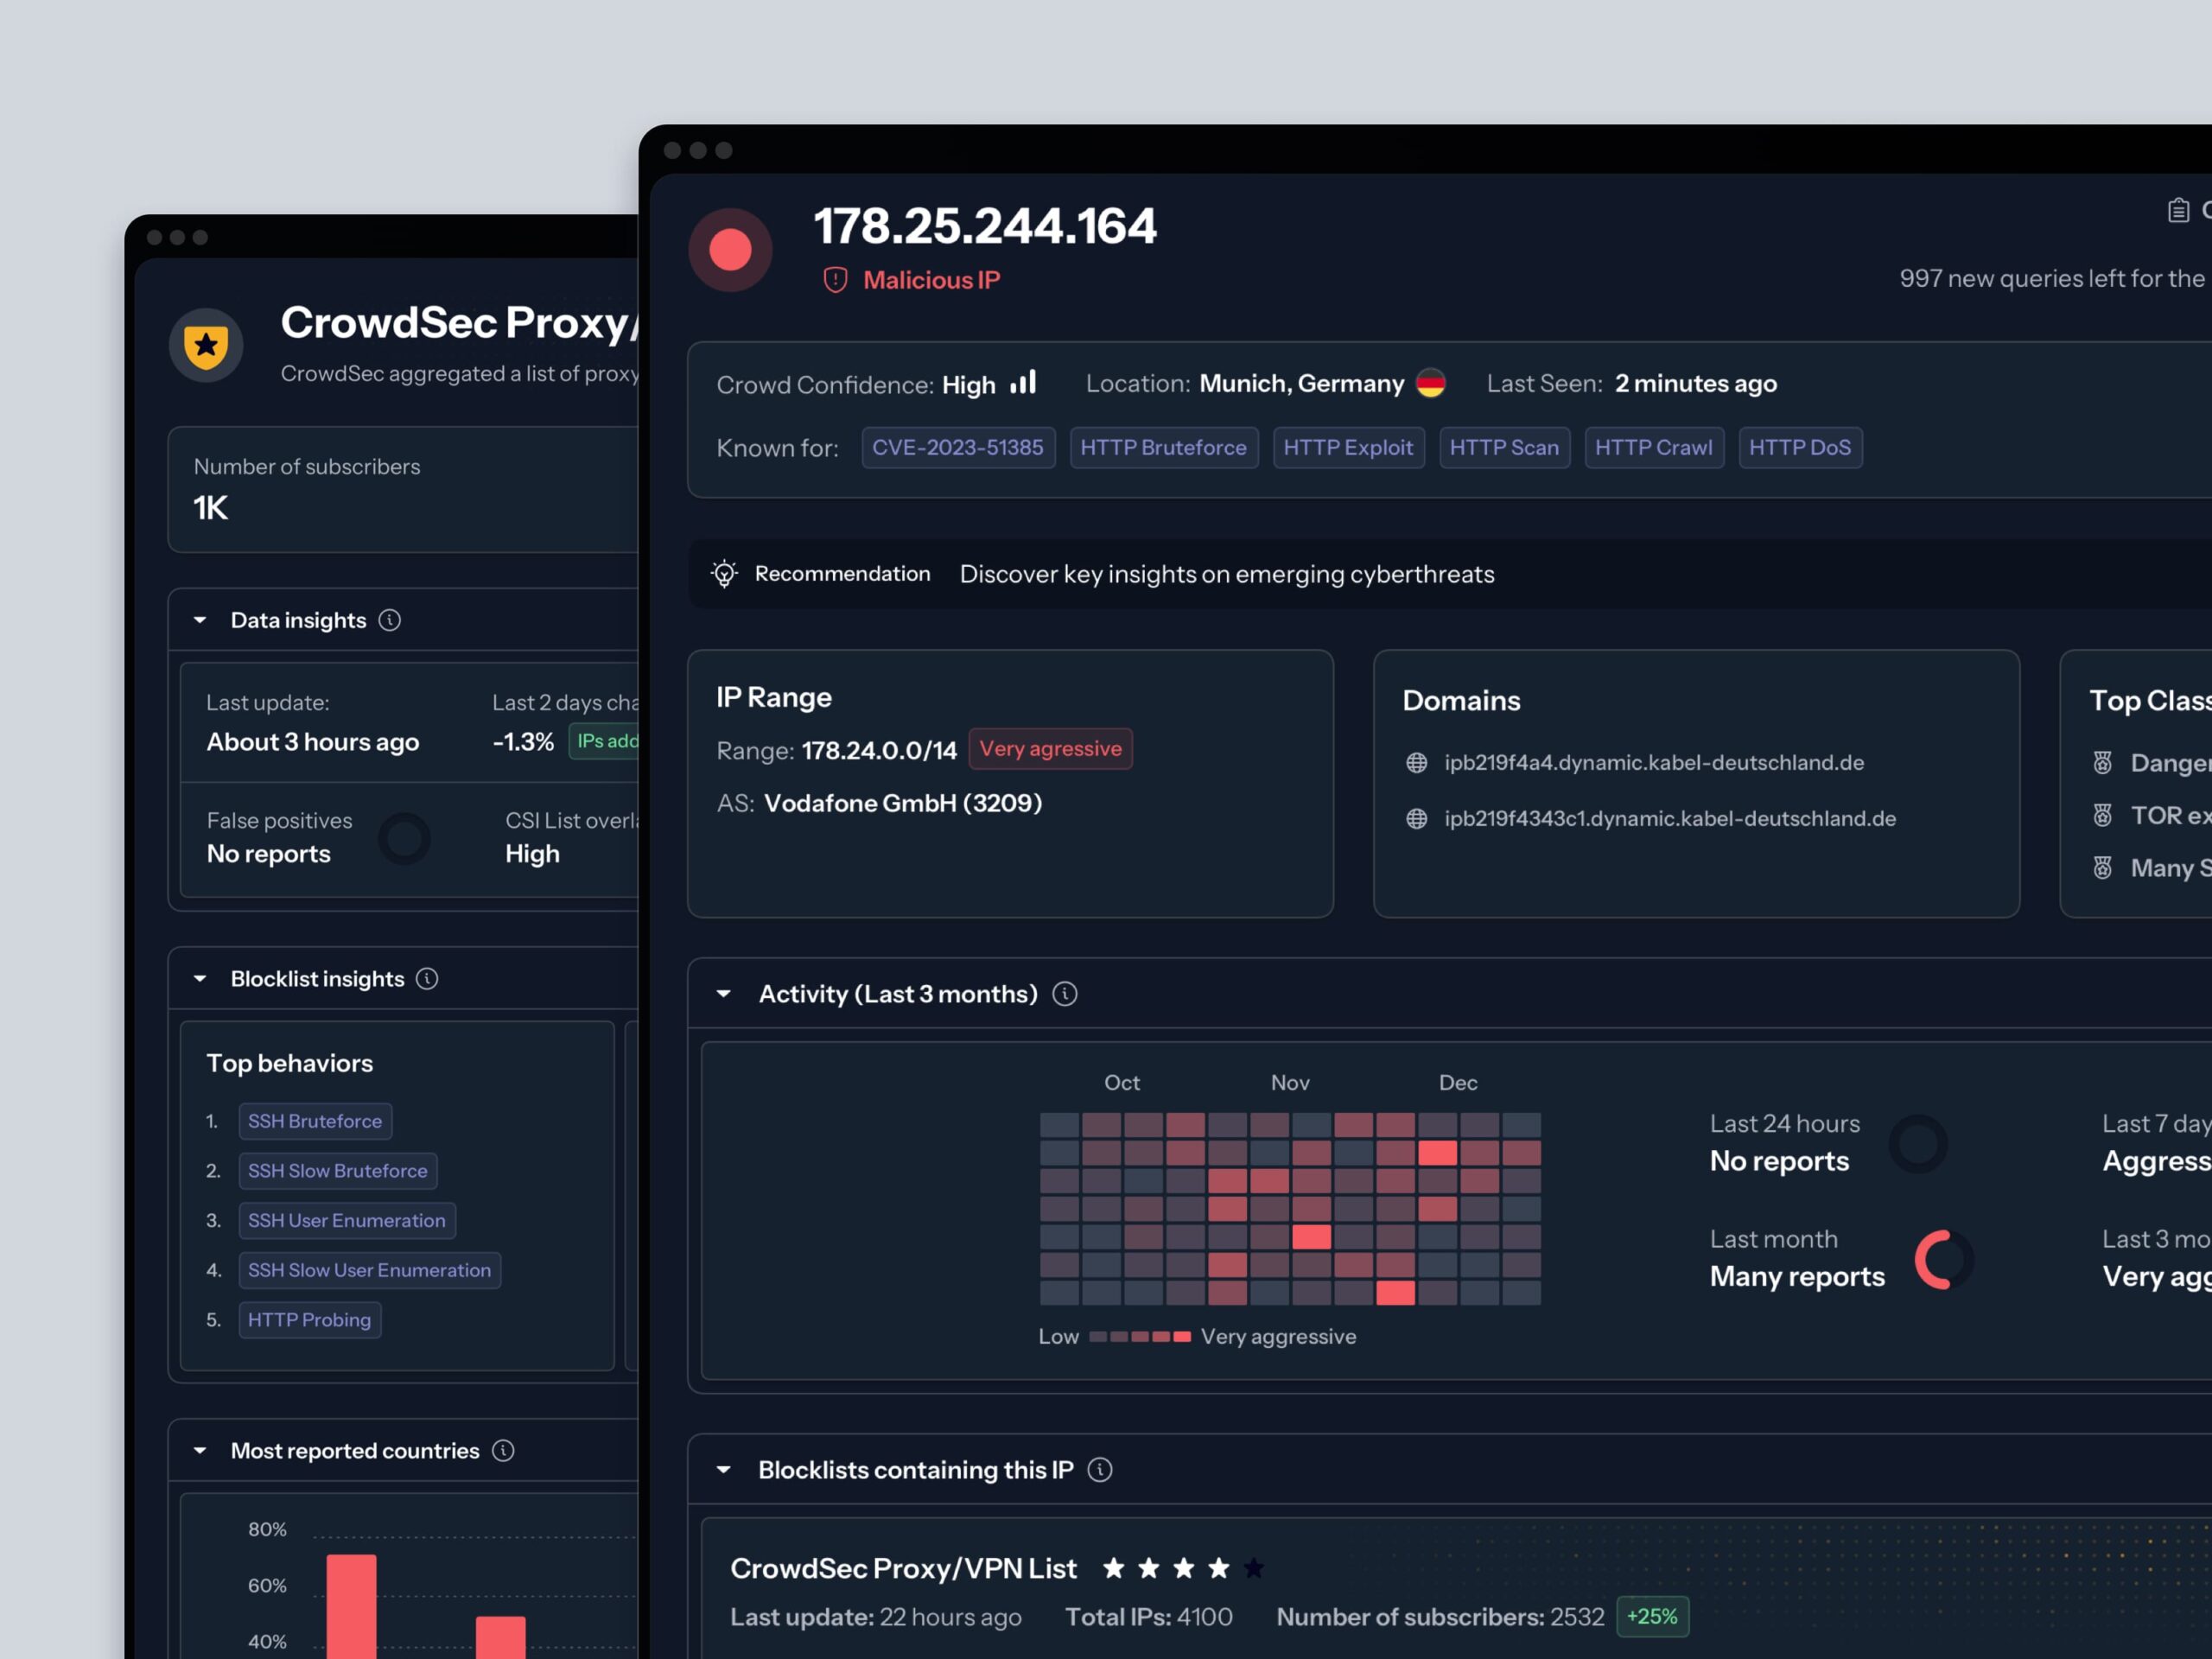The width and height of the screenshot is (2212, 1659).
Task: Click the SSH Slow User Enumeration tag
Action: 370,1271
